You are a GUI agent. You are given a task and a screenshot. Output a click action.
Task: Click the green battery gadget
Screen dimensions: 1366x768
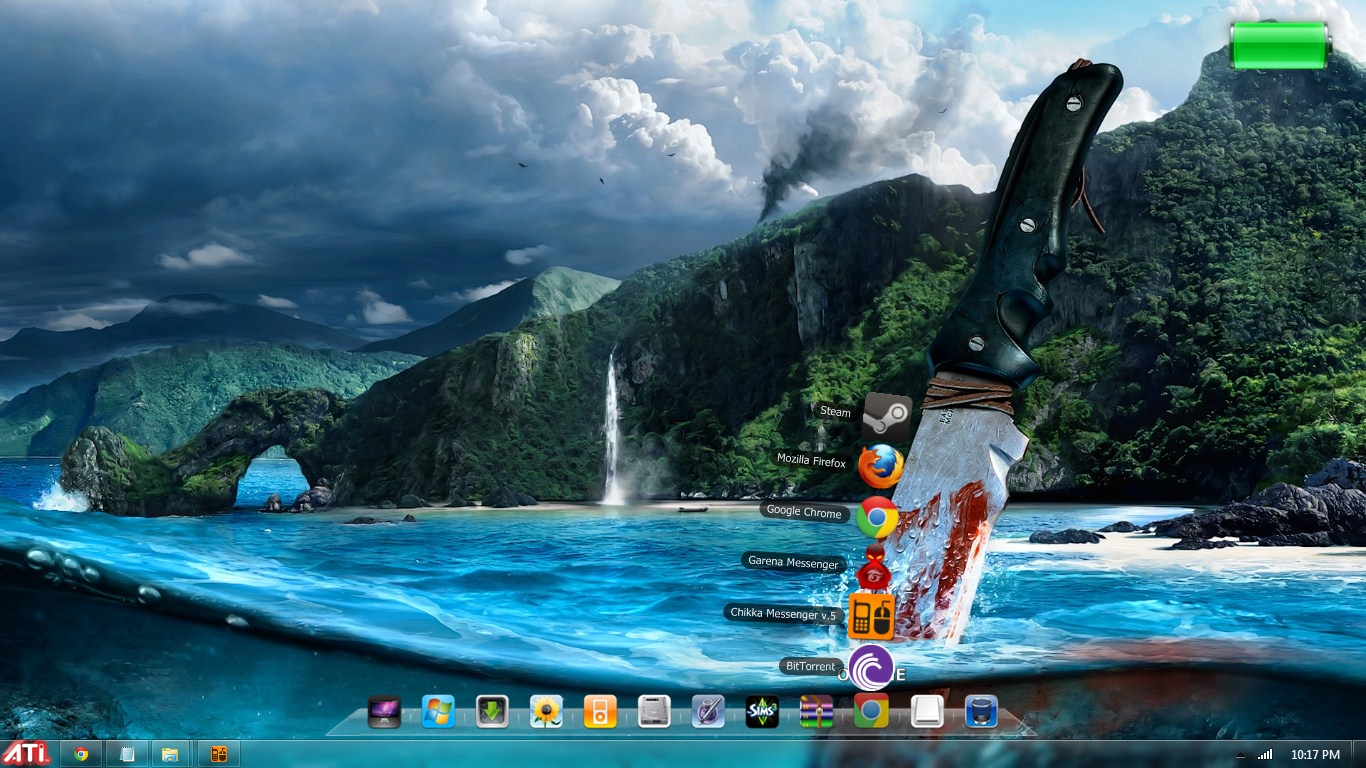tap(1280, 45)
